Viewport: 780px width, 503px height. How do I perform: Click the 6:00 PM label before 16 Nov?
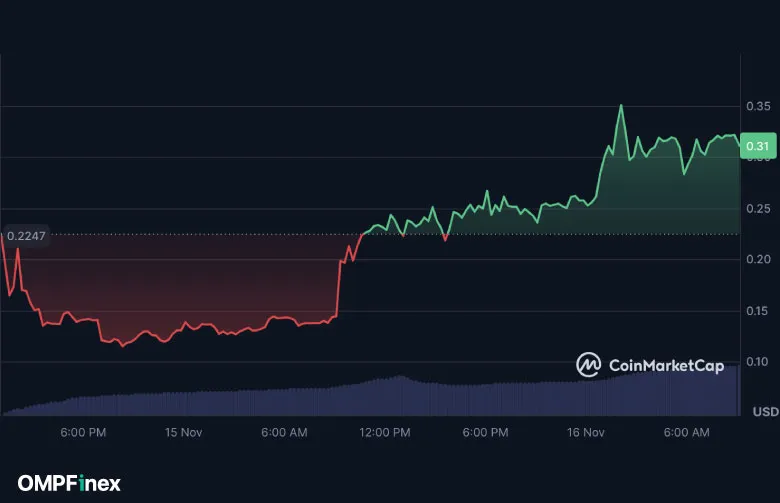pos(486,432)
